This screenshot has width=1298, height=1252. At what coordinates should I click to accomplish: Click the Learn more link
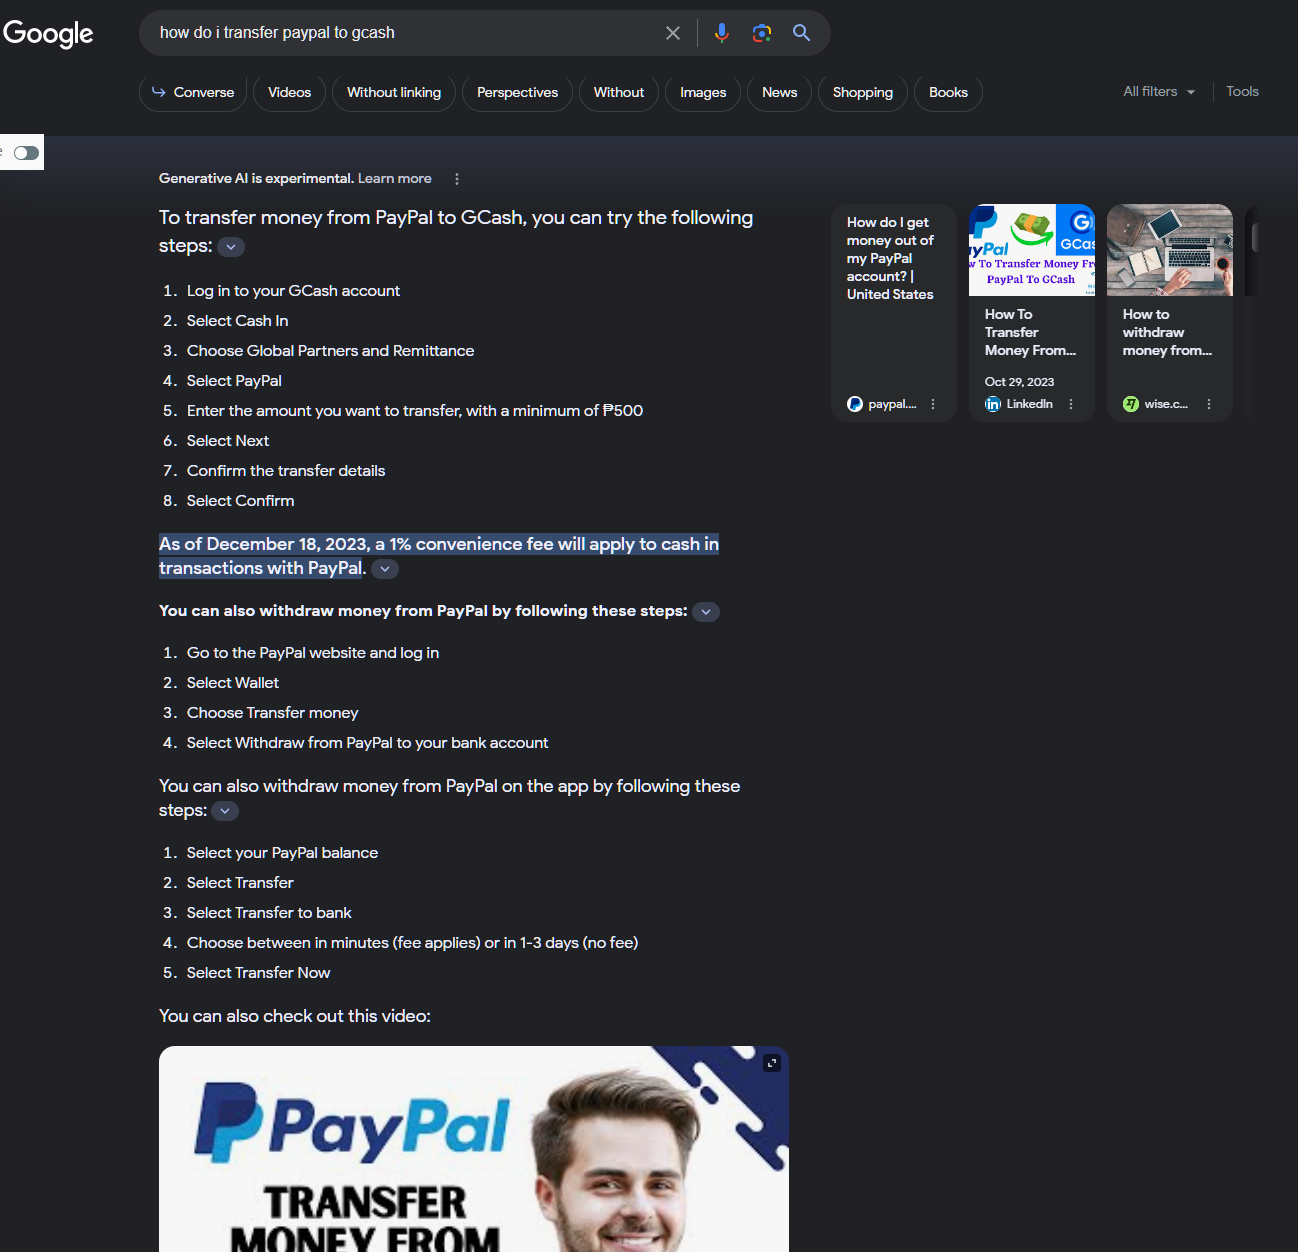point(394,179)
